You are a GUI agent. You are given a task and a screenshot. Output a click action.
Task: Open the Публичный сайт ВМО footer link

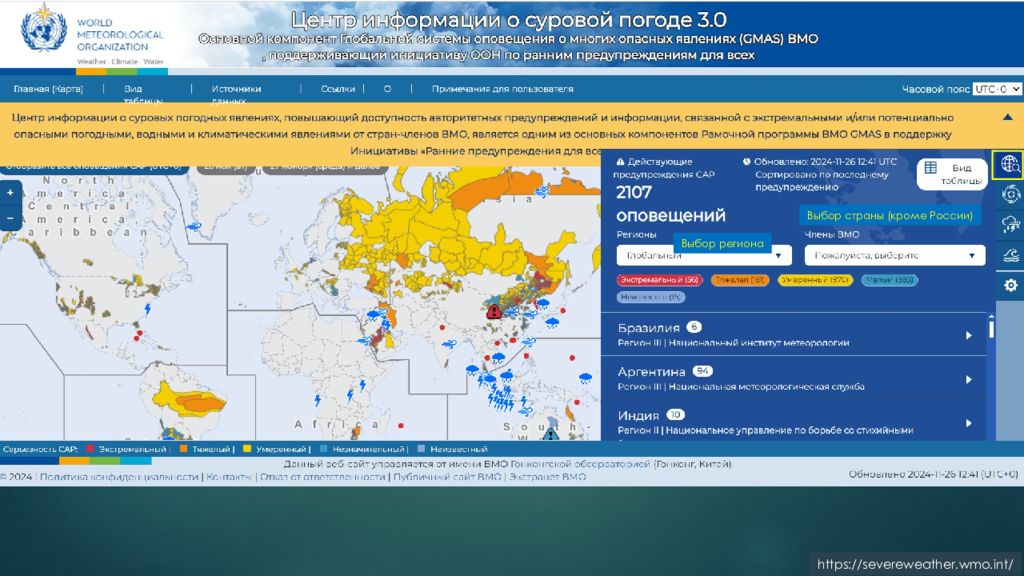click(x=447, y=477)
